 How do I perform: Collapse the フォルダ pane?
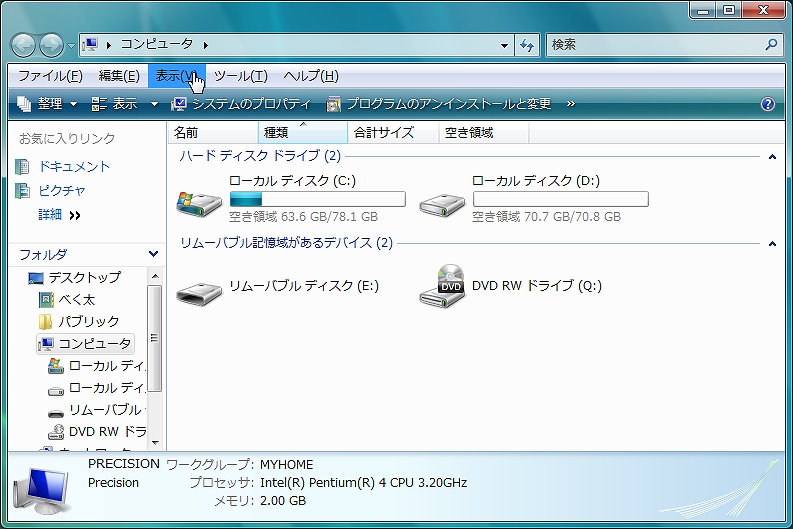click(x=153, y=255)
